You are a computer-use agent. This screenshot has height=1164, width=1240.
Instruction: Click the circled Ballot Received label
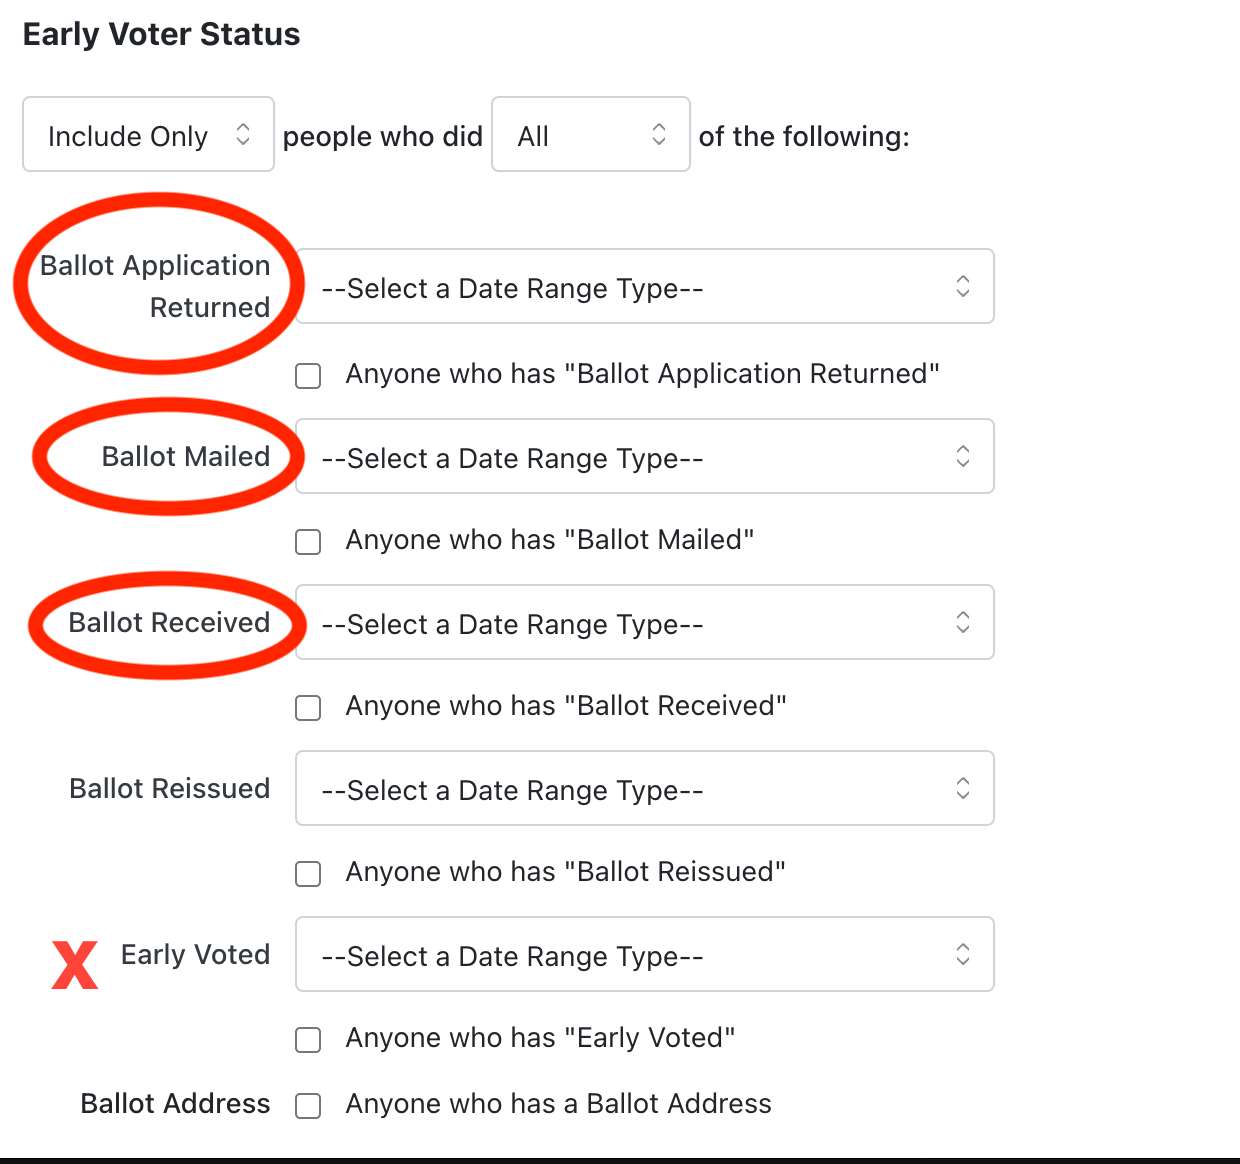[169, 623]
